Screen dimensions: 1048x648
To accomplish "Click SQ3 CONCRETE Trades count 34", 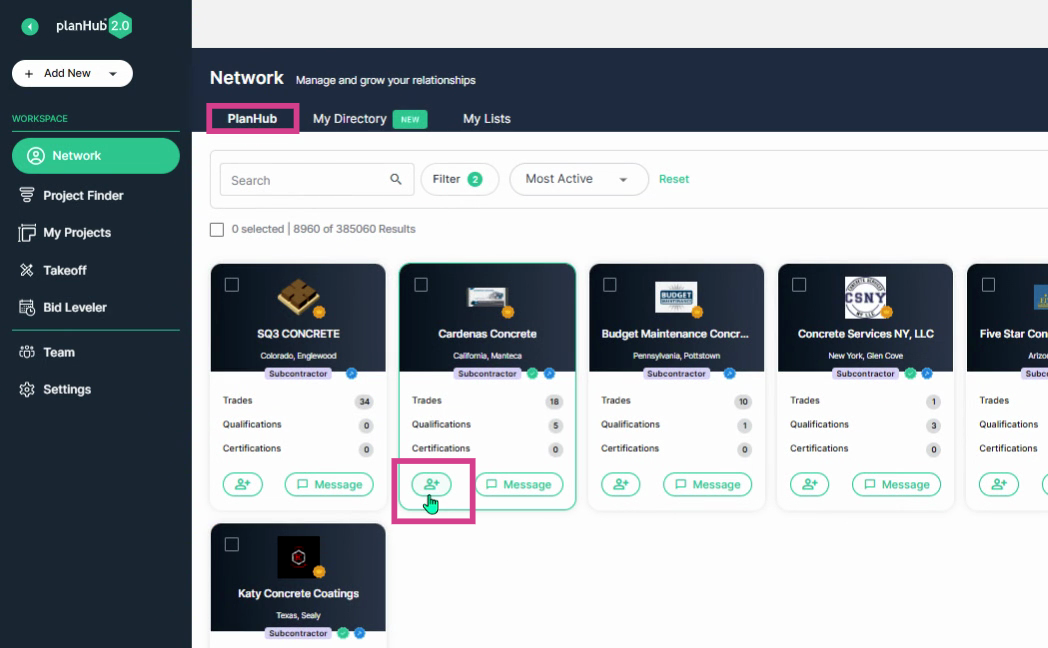I will pos(364,401).
